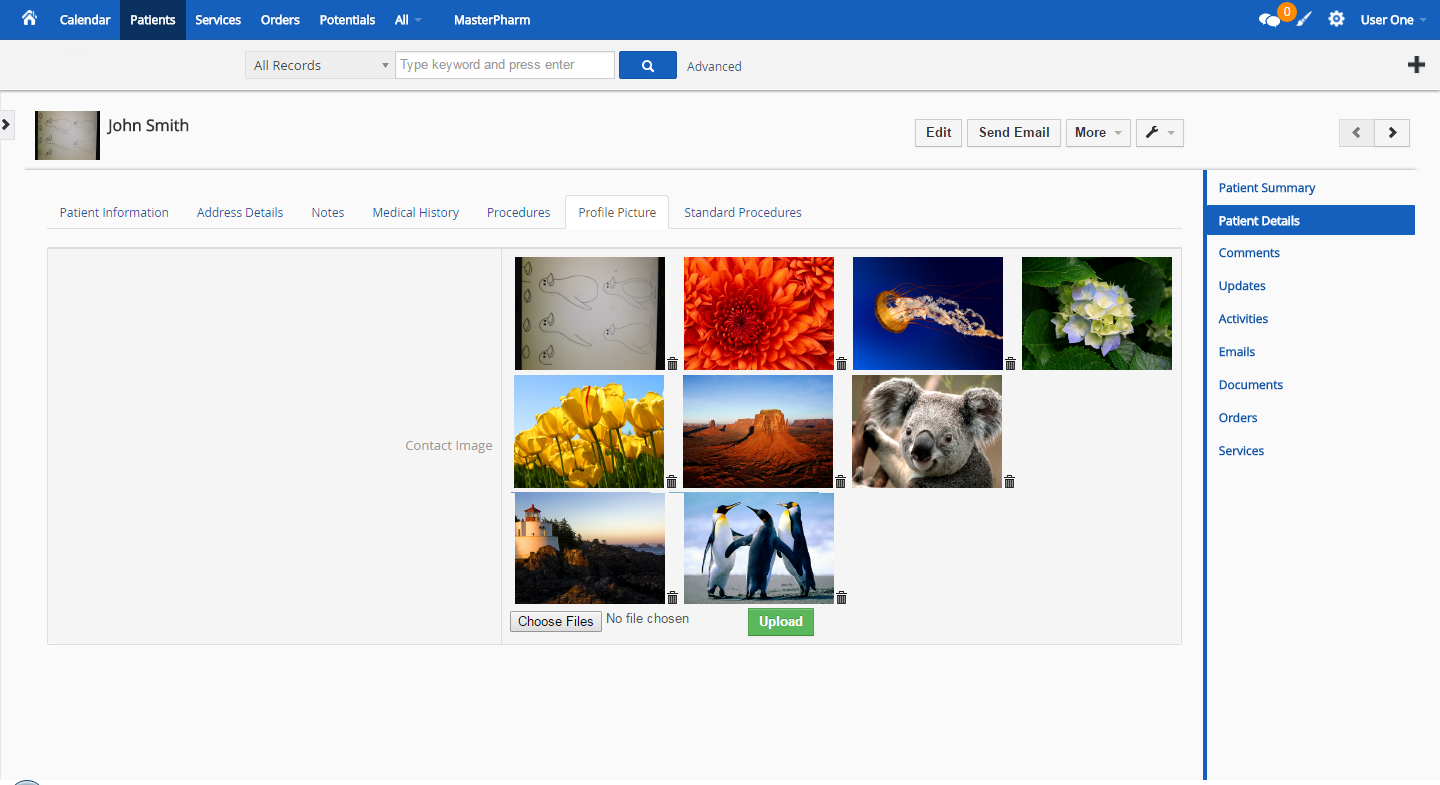Open the Calendar module
The width and height of the screenshot is (1440, 785).
[85, 20]
